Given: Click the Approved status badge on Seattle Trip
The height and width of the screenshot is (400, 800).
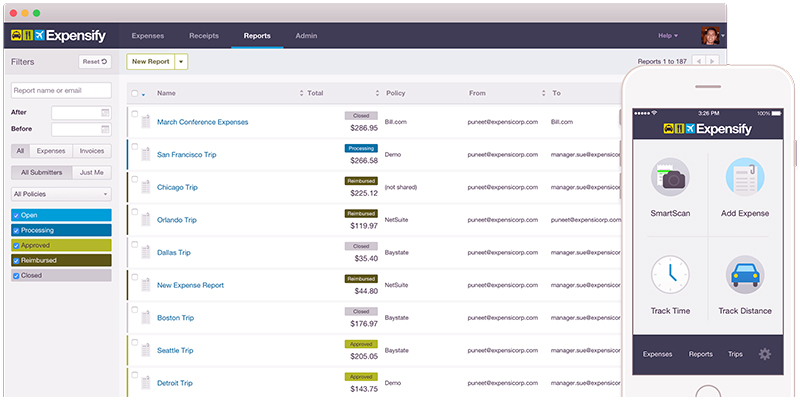Looking at the screenshot, I should click(x=361, y=344).
